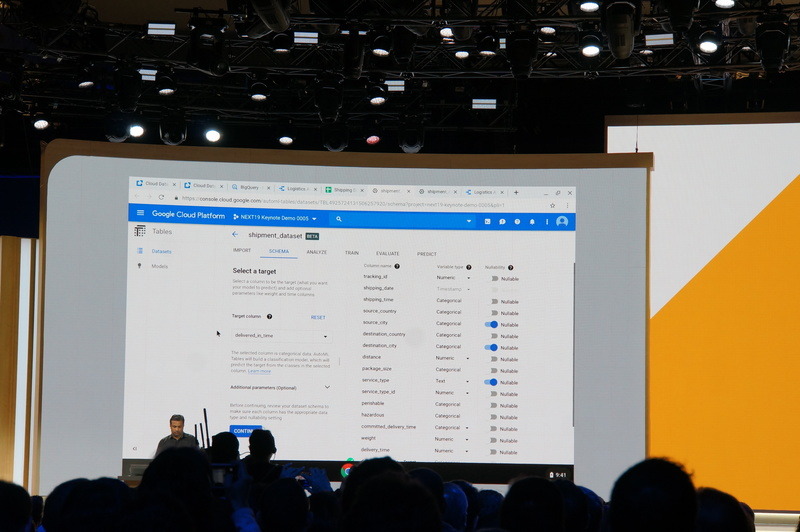Open the three-dot settings menu in header
800x532 pixels.
point(546,222)
